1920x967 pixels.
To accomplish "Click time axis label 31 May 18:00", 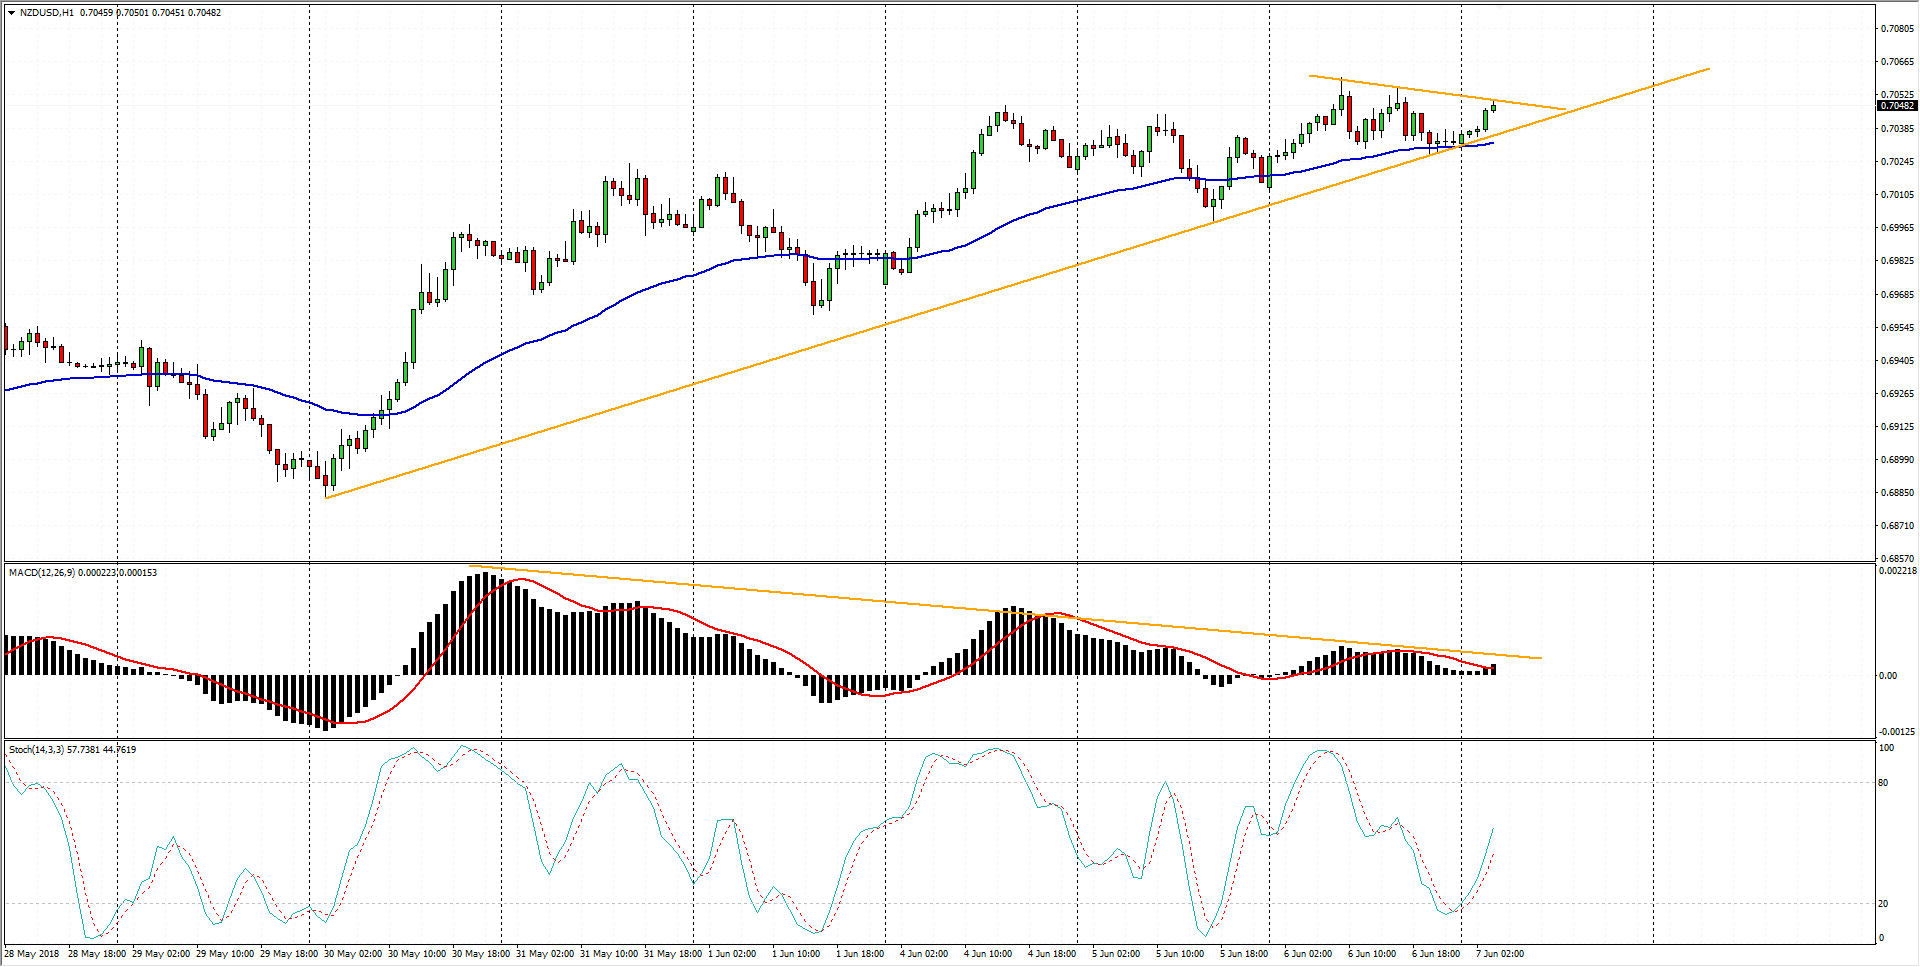I will click(673, 953).
